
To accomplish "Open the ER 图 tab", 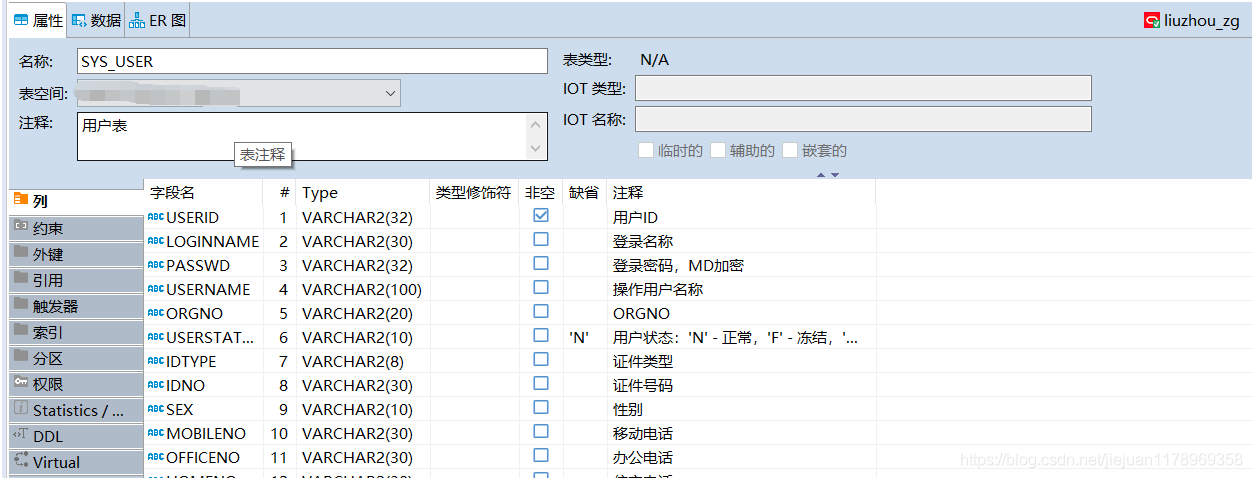I will click(x=158, y=20).
